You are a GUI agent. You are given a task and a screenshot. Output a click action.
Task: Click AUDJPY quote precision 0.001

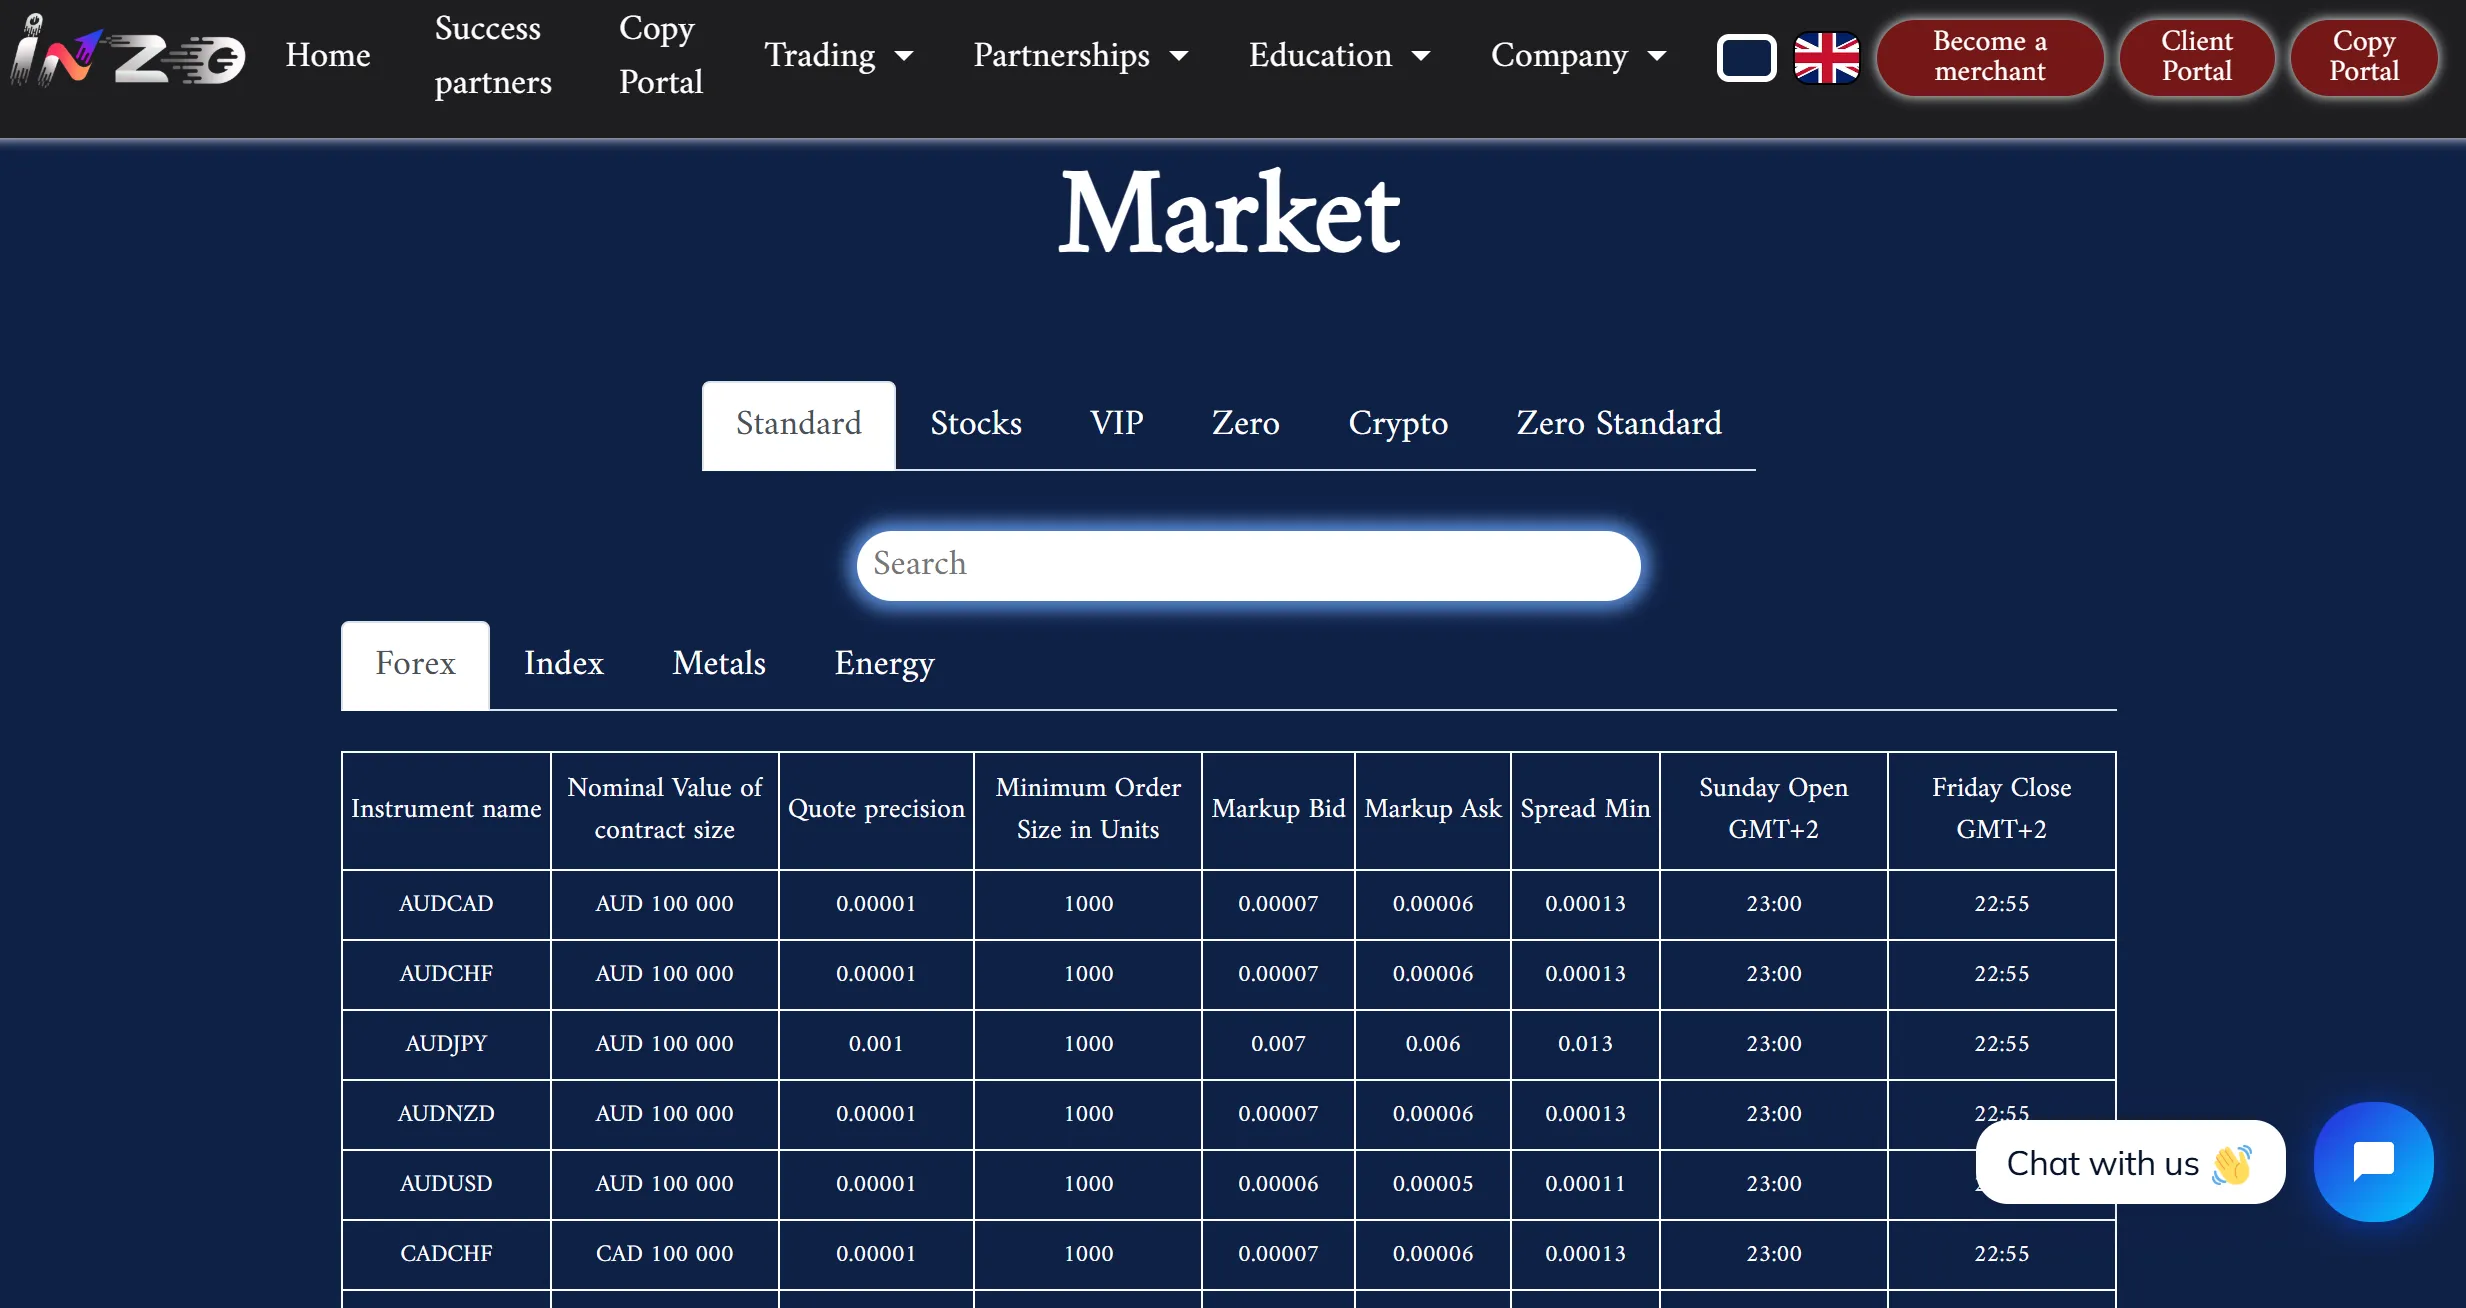(876, 1044)
